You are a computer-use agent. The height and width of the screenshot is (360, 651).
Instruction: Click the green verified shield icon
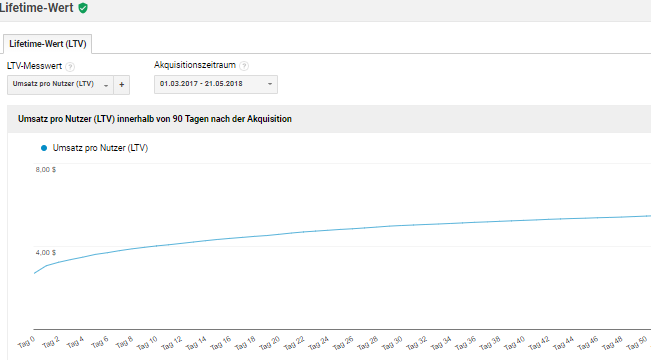click(x=83, y=8)
